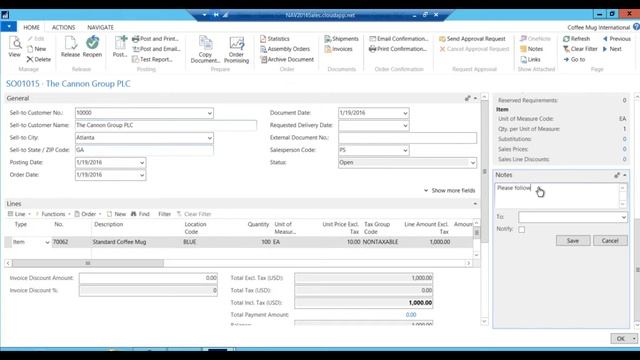Open the Status dropdown
This screenshot has height=360, width=640.
(x=472, y=162)
